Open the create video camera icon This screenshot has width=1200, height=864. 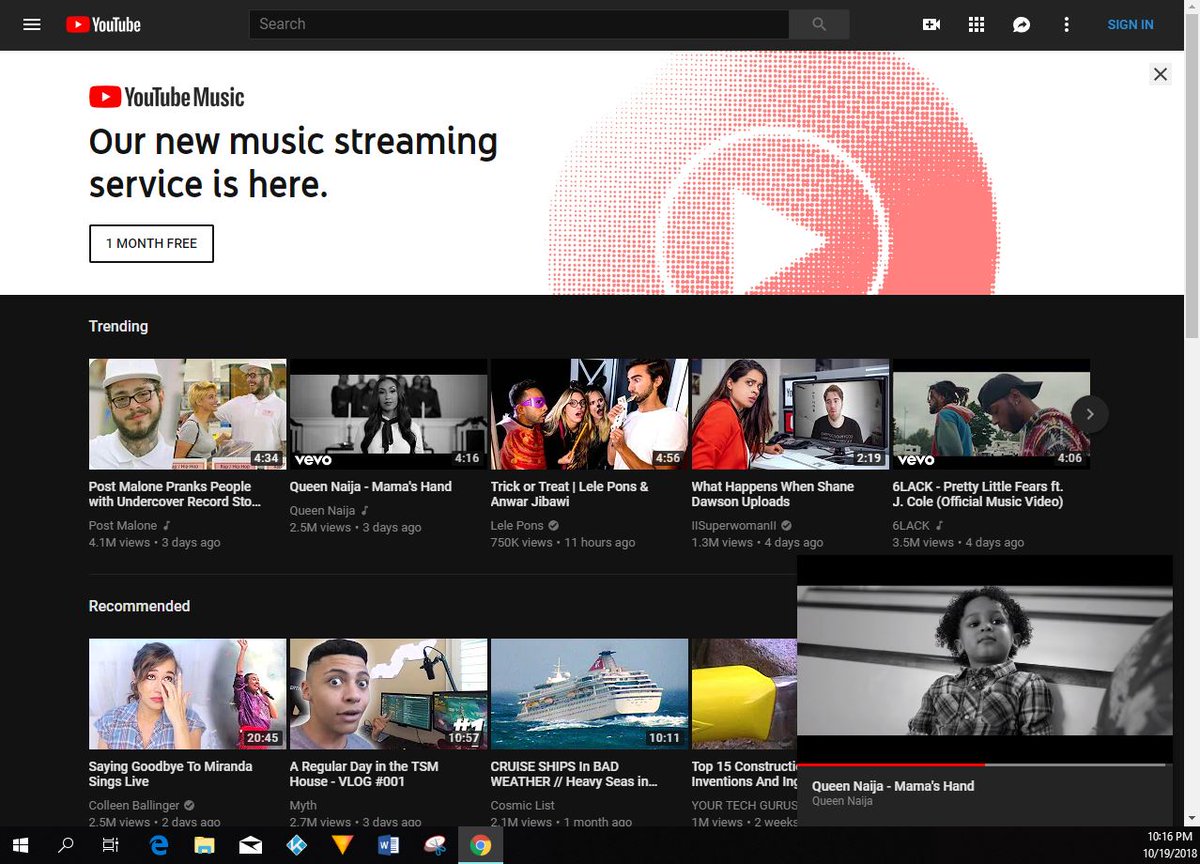pyautogui.click(x=931, y=24)
